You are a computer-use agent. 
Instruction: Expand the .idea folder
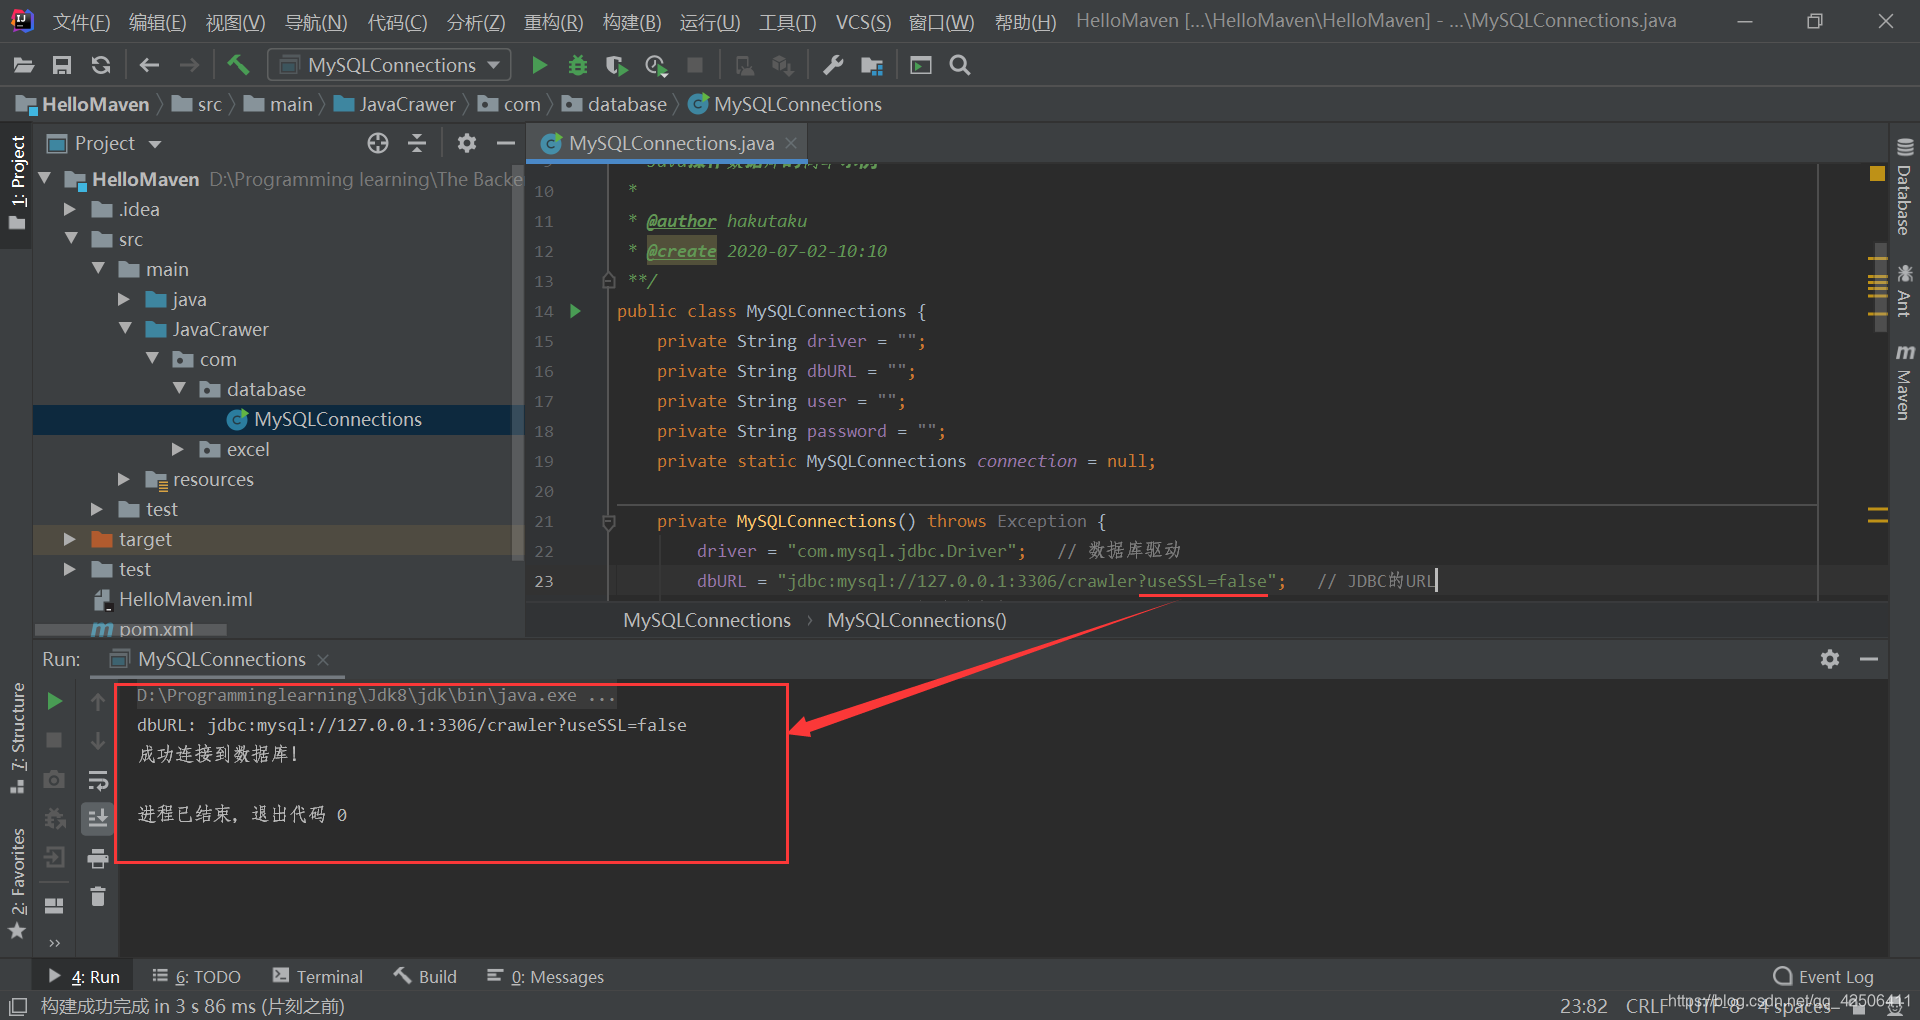(x=69, y=209)
